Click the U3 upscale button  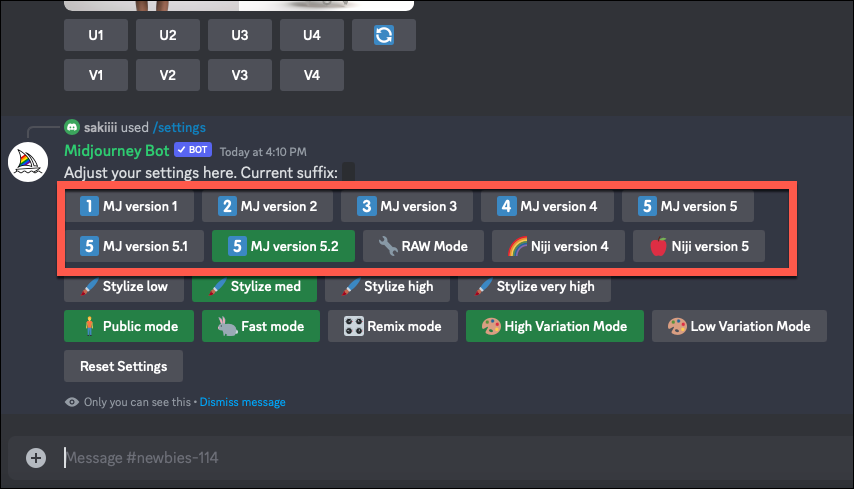click(240, 35)
